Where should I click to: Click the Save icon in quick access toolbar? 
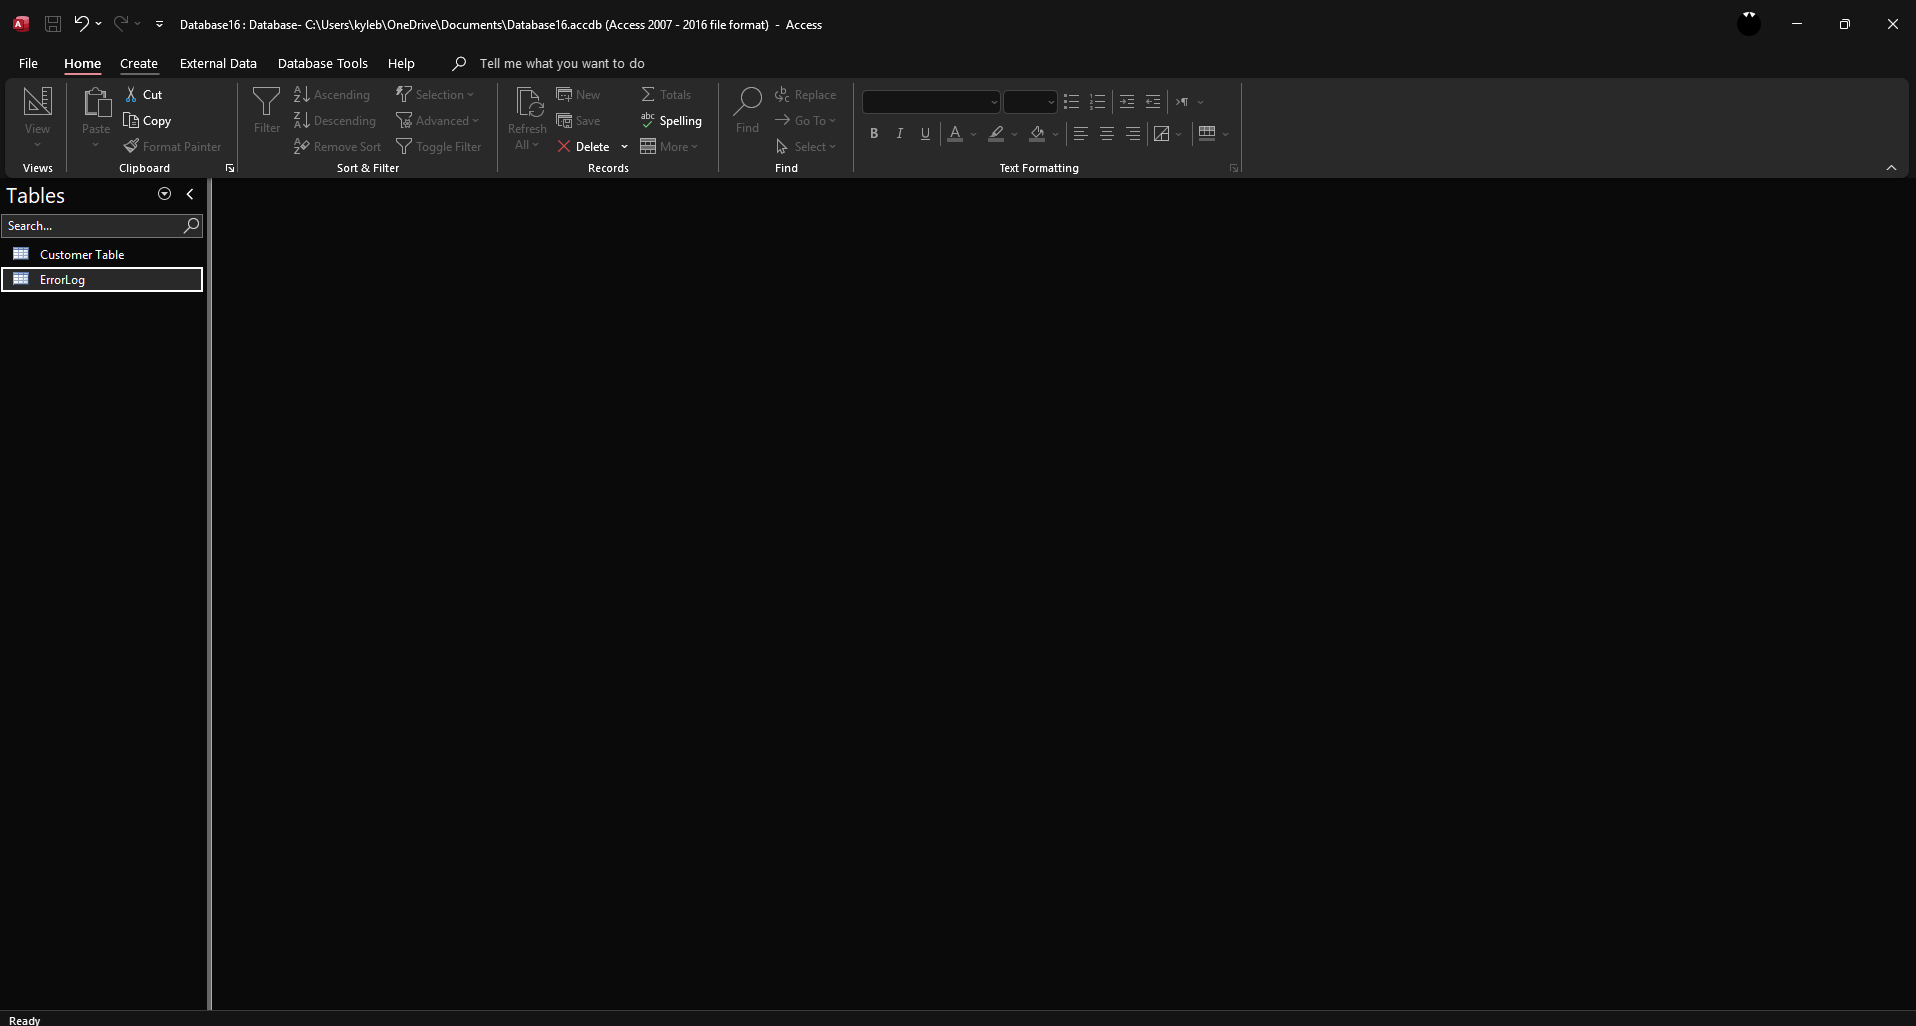pos(53,24)
